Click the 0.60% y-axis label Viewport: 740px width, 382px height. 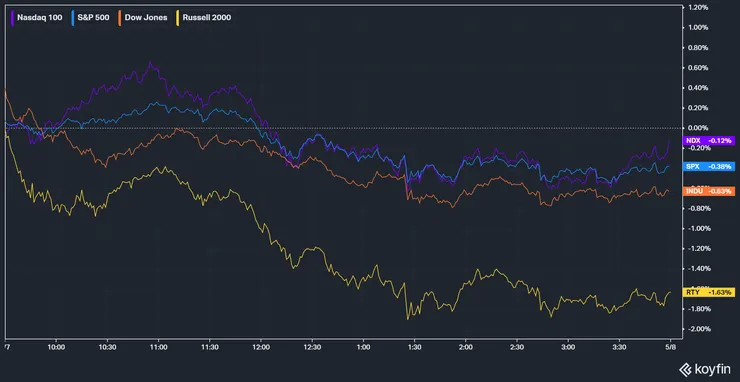tap(699, 68)
